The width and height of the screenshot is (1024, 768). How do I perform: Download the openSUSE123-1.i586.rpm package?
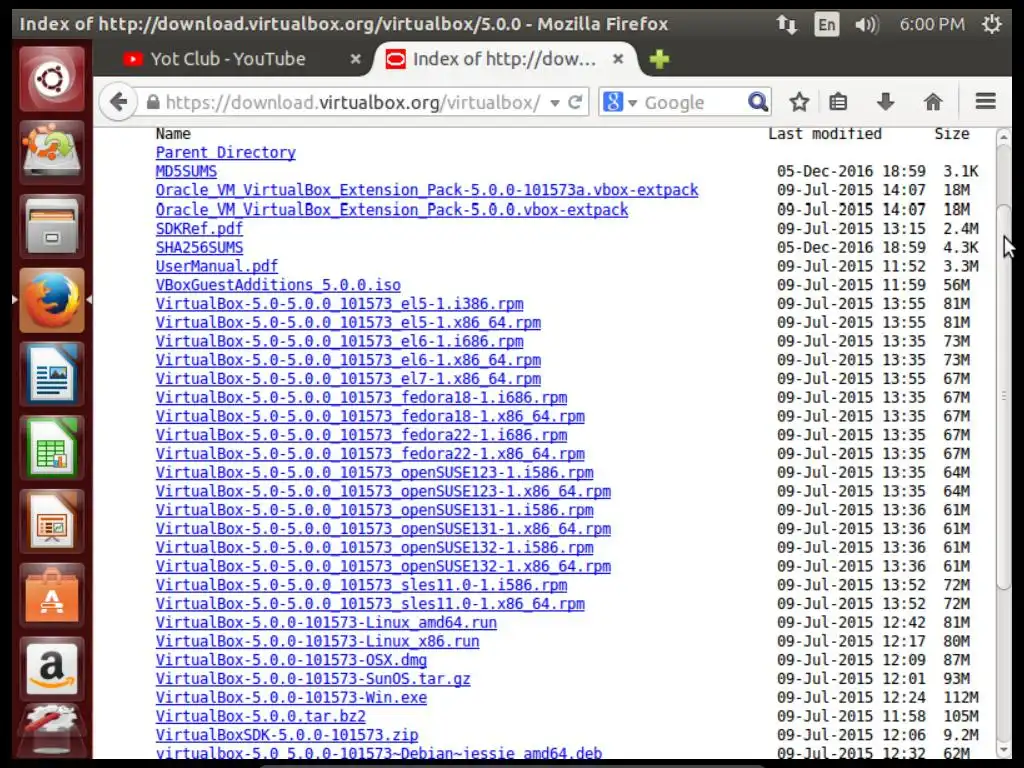[x=374, y=473]
